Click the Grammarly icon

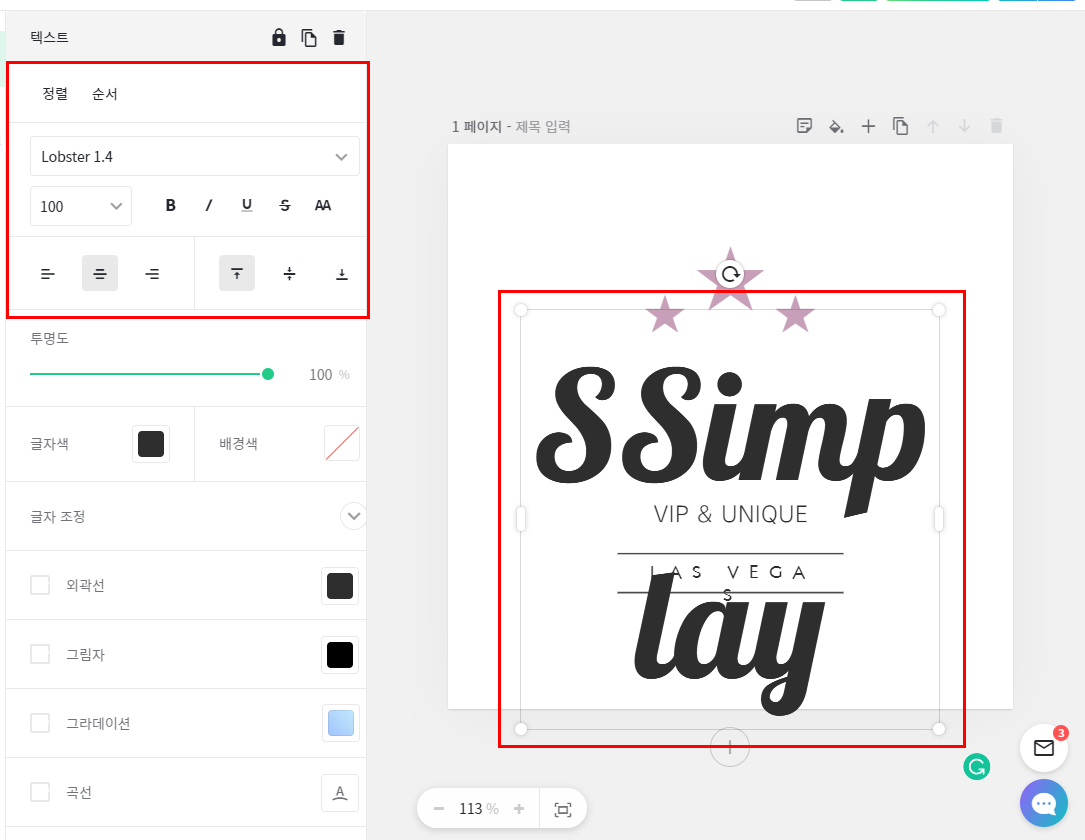[976, 767]
